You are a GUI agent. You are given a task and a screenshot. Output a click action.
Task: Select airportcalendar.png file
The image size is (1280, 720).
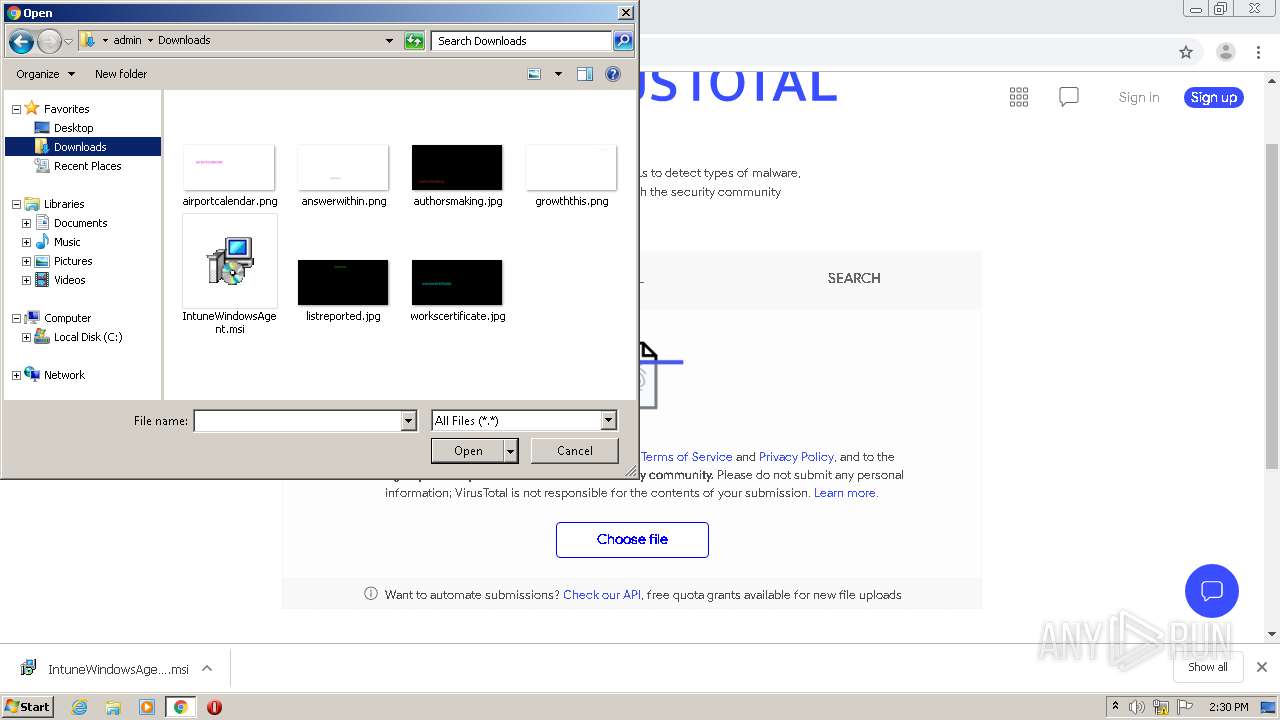(229, 176)
